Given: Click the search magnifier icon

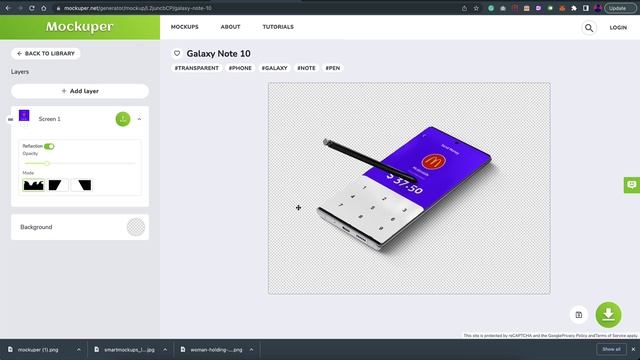Looking at the screenshot, I should (589, 28).
